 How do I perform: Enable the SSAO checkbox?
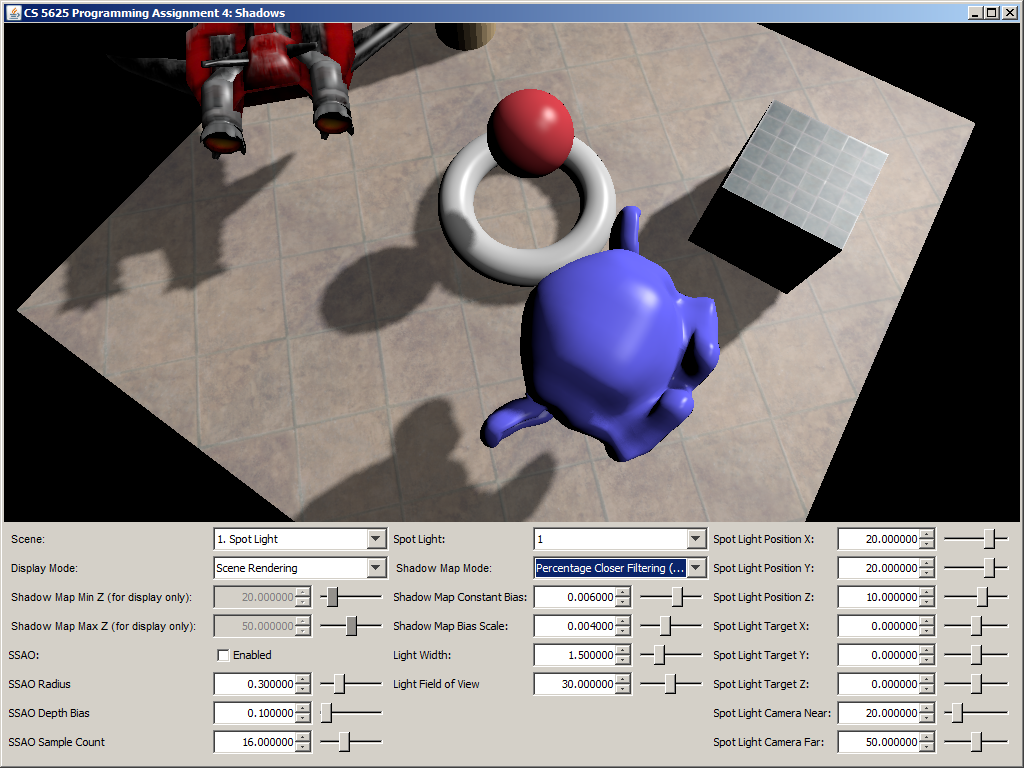click(x=223, y=655)
